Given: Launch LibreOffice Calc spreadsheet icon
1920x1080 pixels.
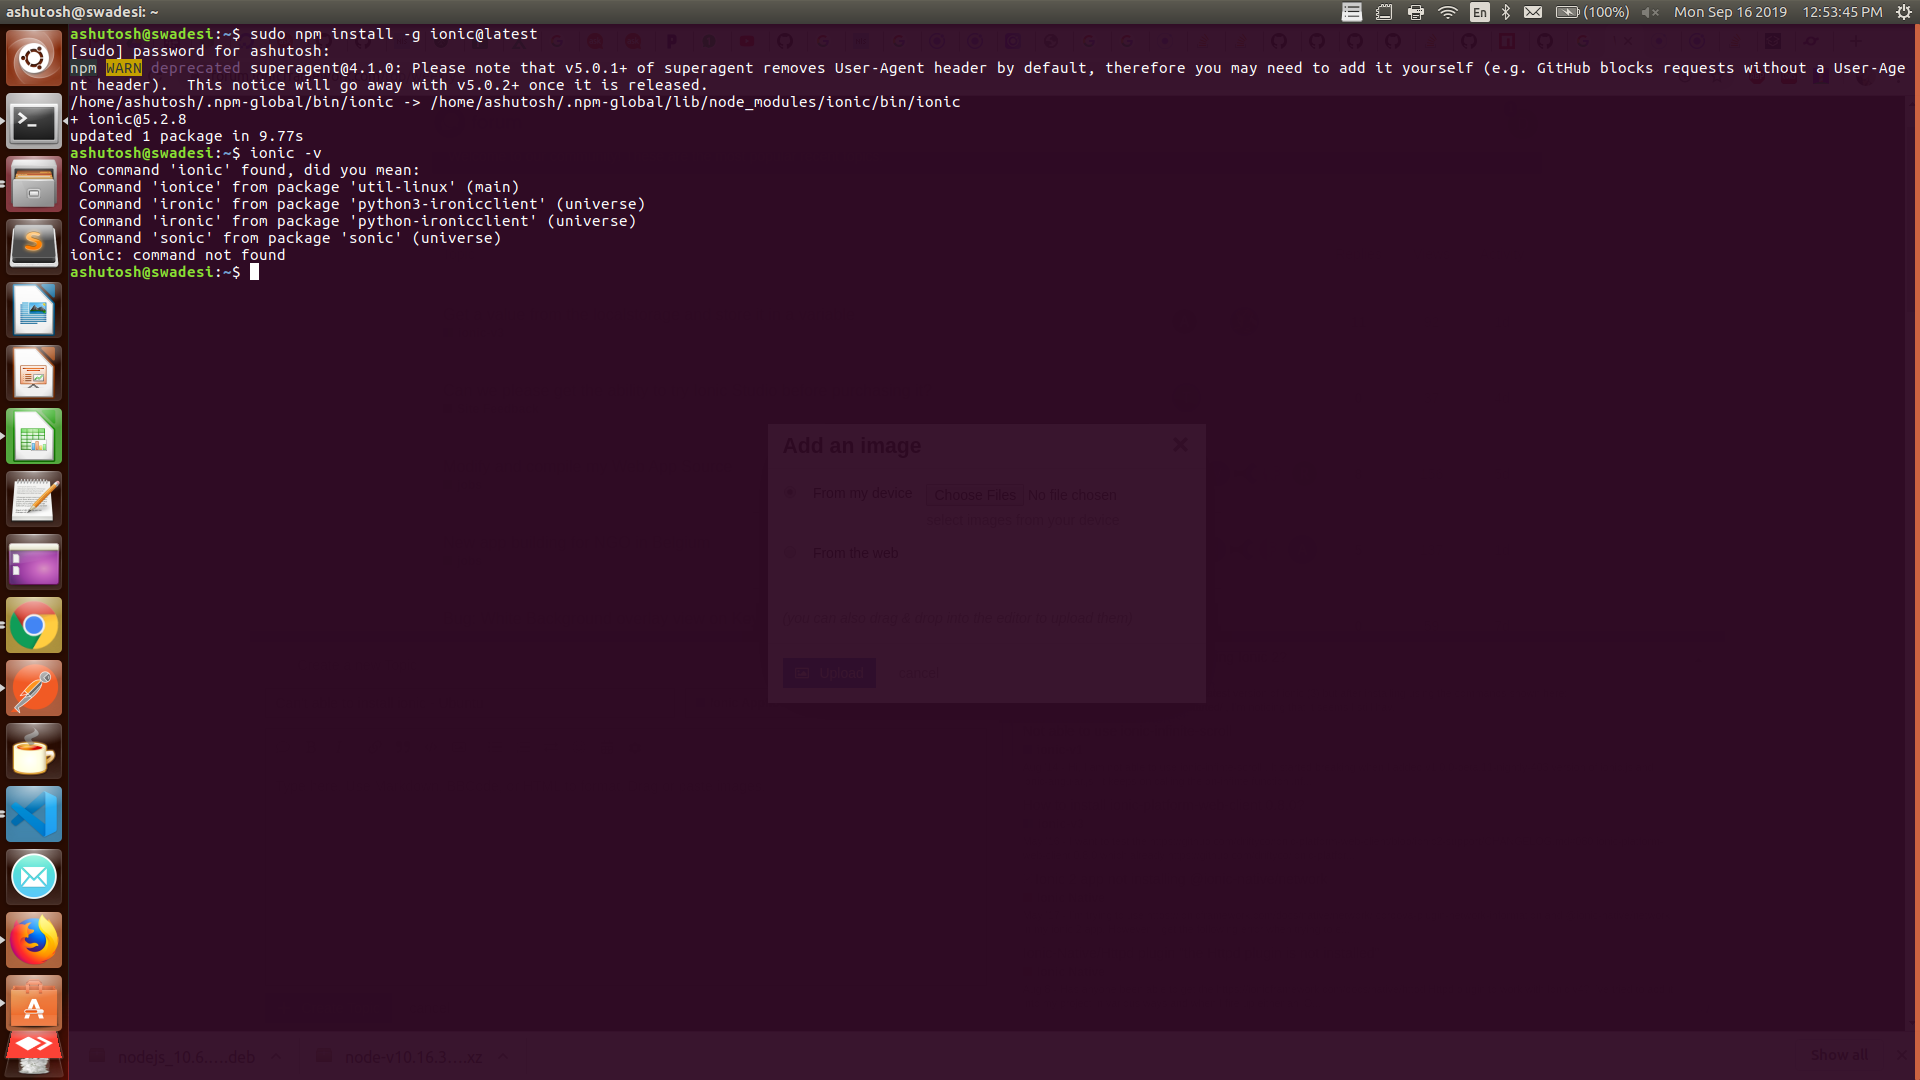Looking at the screenshot, I should point(34,437).
